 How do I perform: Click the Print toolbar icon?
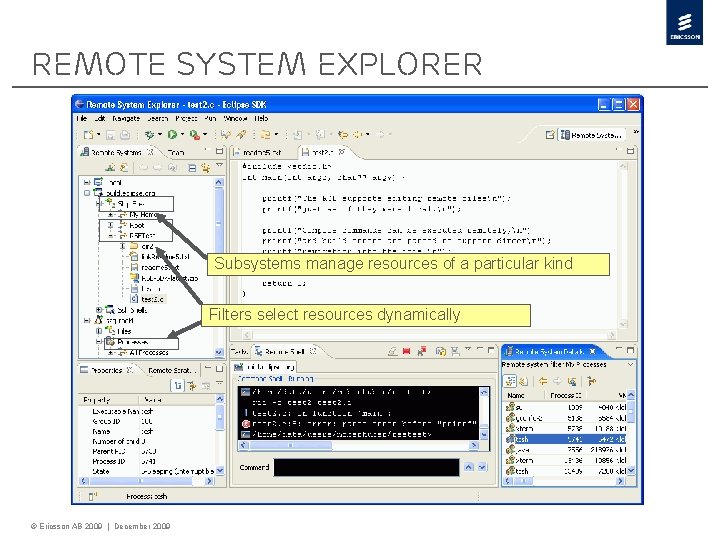pos(125,135)
